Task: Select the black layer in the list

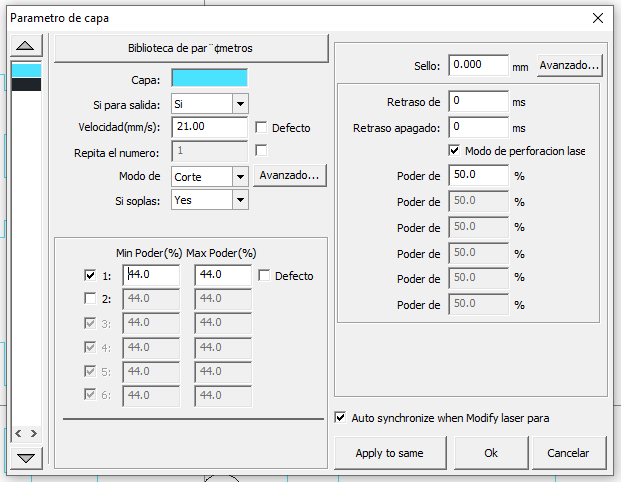Action: 26,85
